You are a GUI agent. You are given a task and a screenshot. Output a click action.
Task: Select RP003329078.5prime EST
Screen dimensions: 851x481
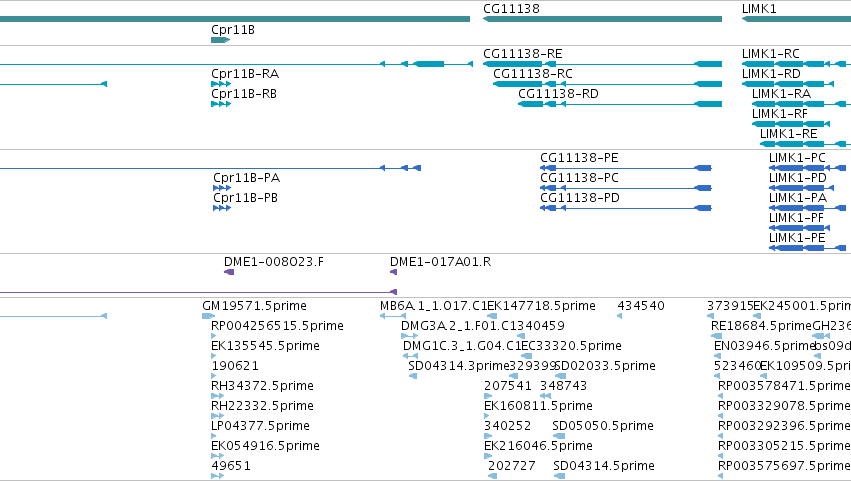coord(720,416)
